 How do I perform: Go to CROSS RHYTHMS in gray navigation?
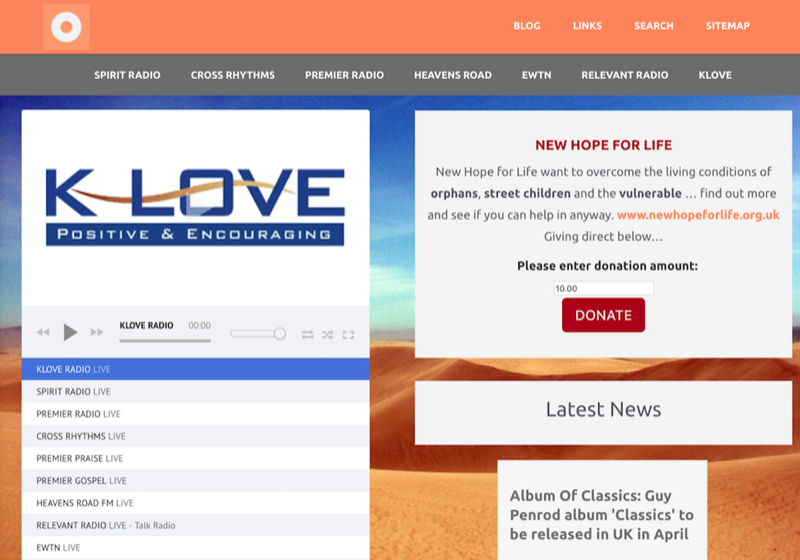click(233, 75)
